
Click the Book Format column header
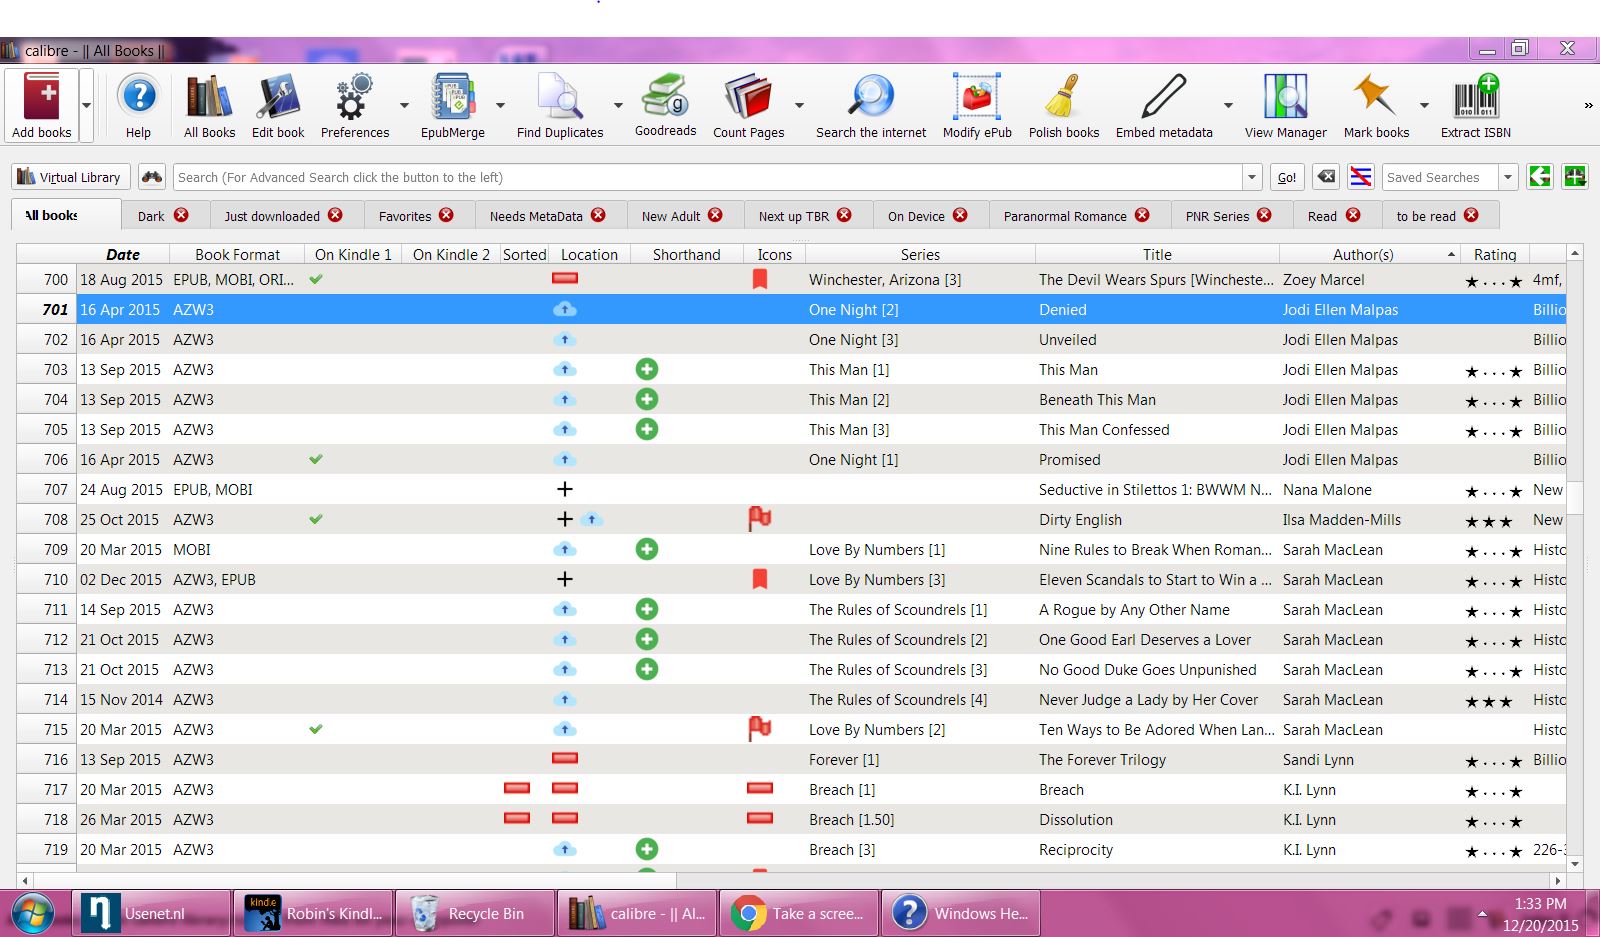pyautogui.click(x=237, y=254)
